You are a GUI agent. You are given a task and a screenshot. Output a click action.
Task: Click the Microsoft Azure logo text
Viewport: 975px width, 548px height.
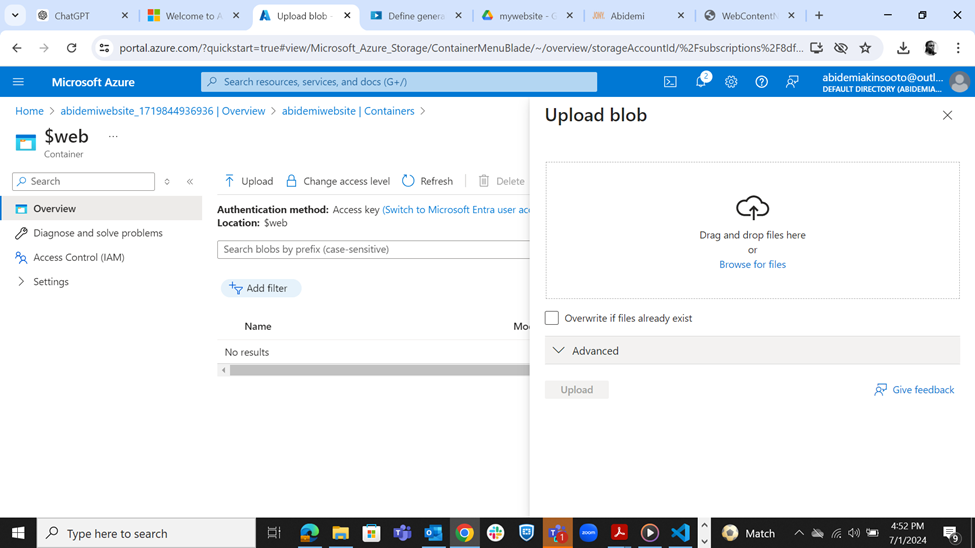(93, 81)
